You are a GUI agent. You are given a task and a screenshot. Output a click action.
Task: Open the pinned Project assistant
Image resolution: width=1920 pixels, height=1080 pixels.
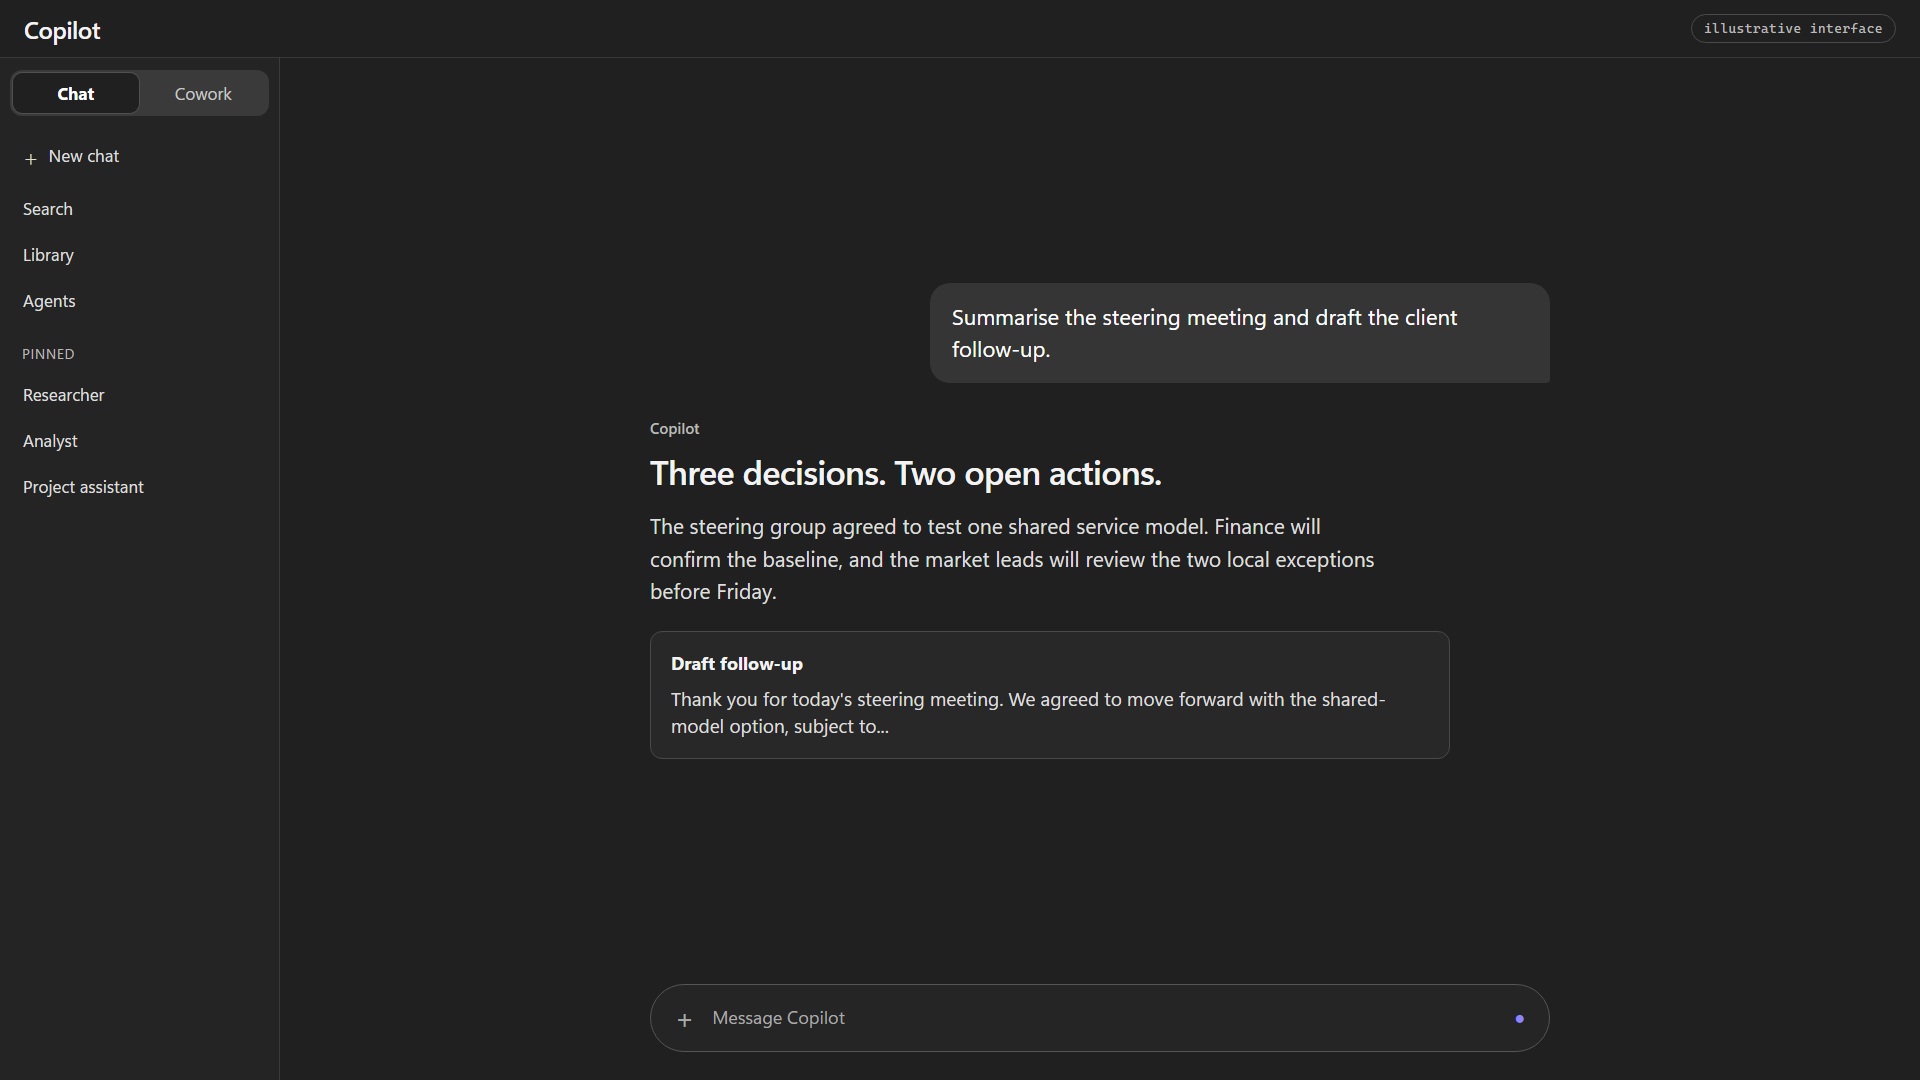click(x=83, y=487)
